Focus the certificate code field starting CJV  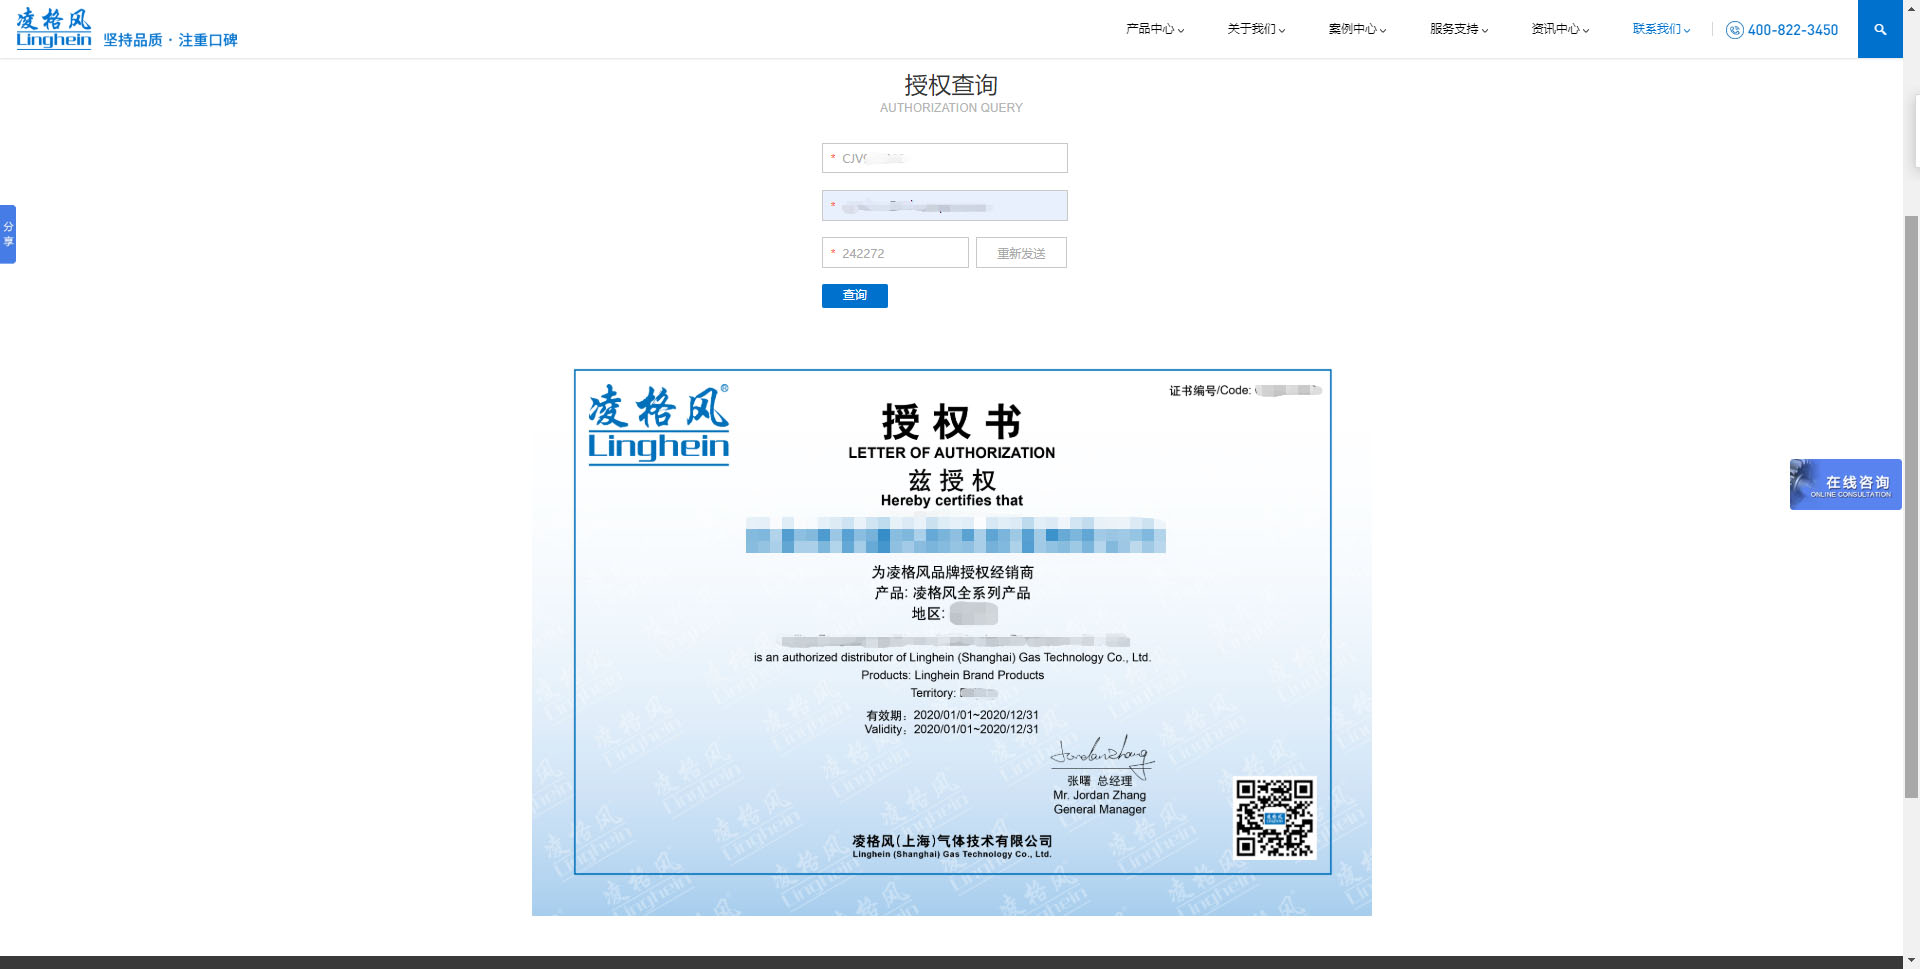[x=945, y=158]
